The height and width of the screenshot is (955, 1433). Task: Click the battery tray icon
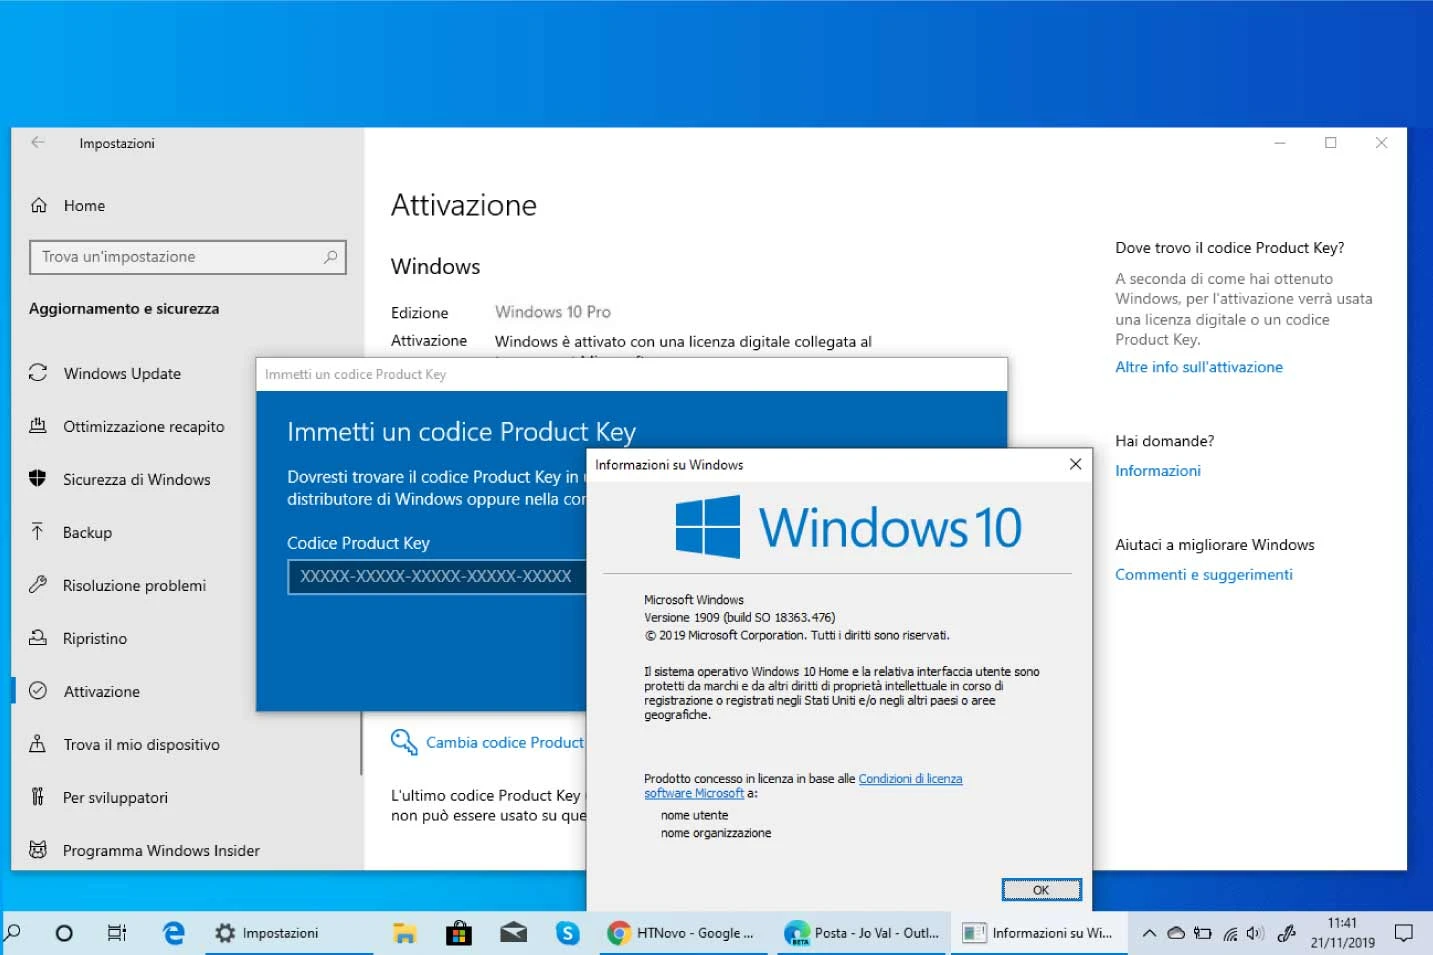coord(1203,933)
